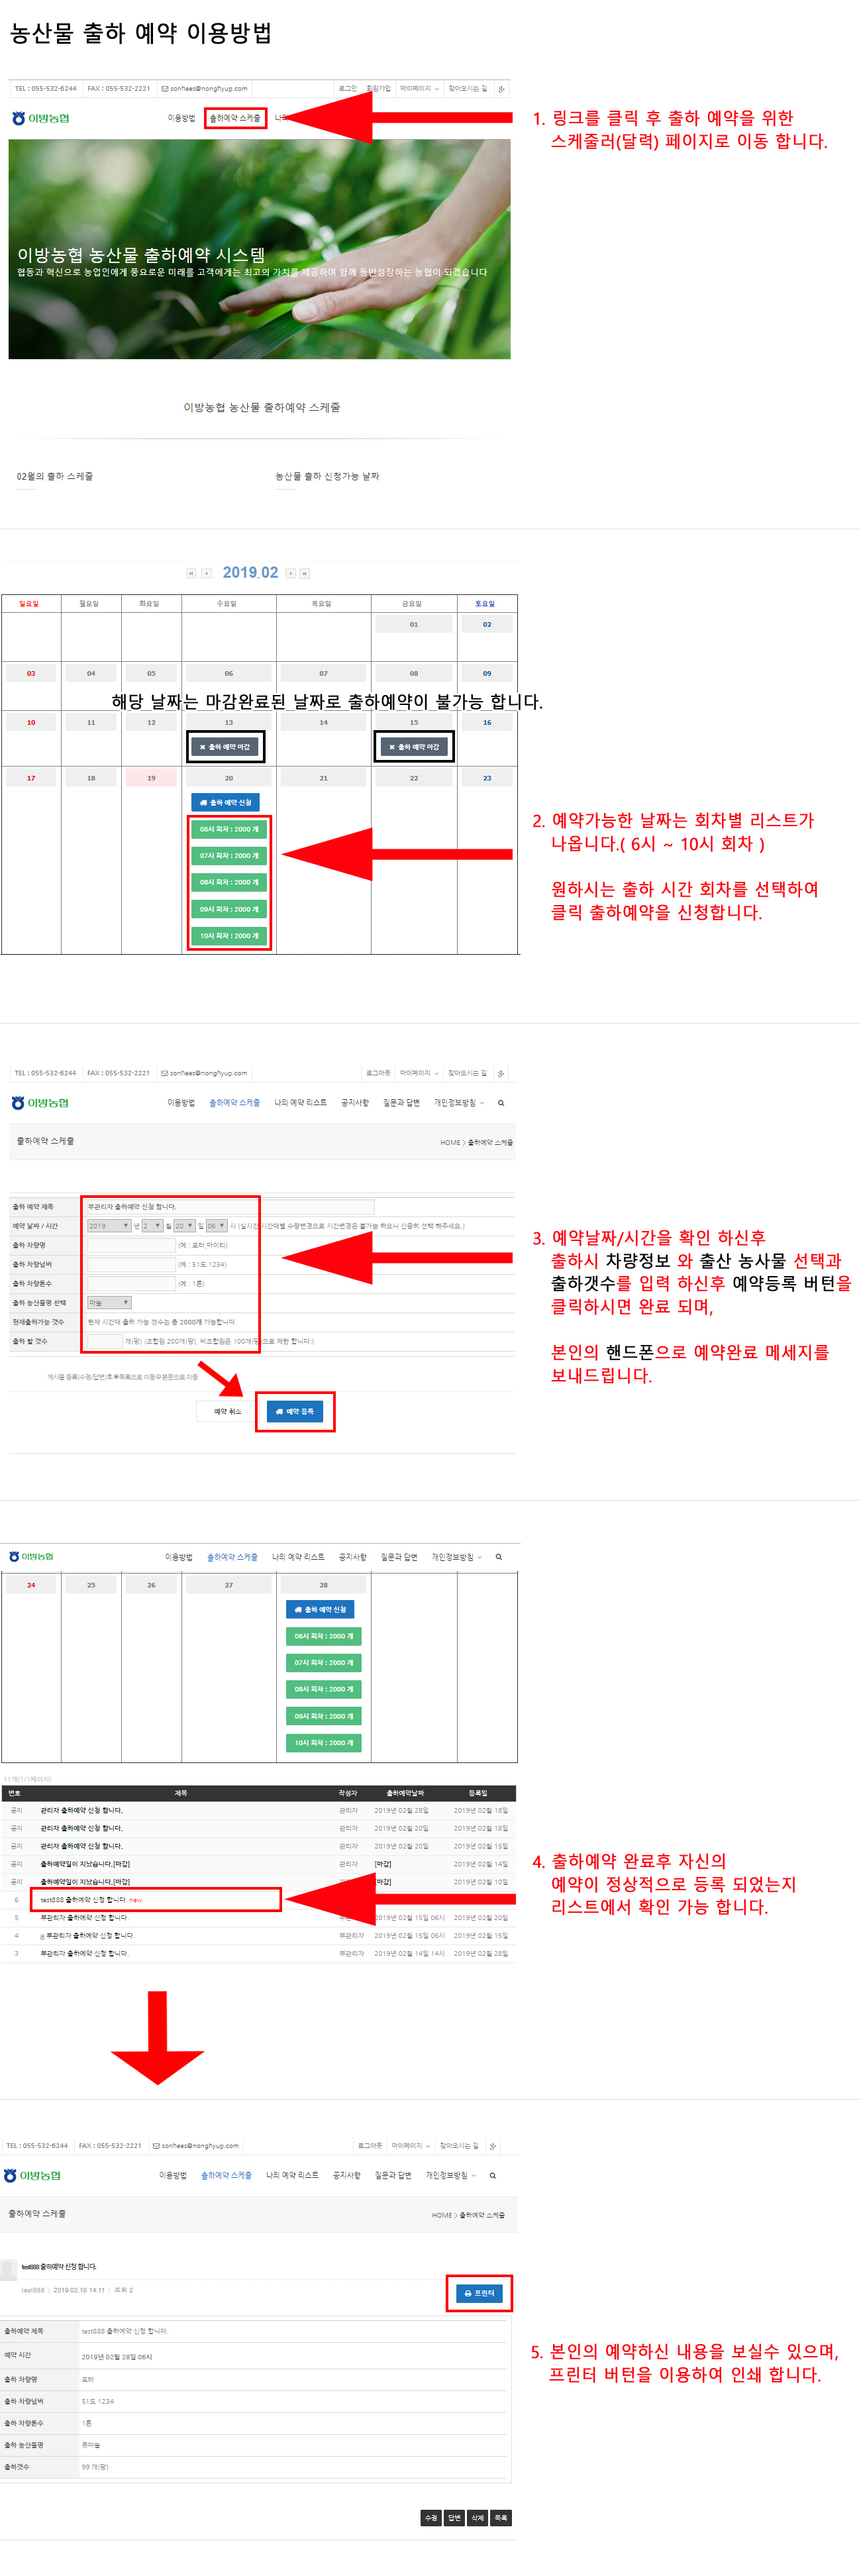The image size is (861, 2576).
Task: Expand 마이페이지 dropdown next to 회원가입
Action: coord(419,89)
